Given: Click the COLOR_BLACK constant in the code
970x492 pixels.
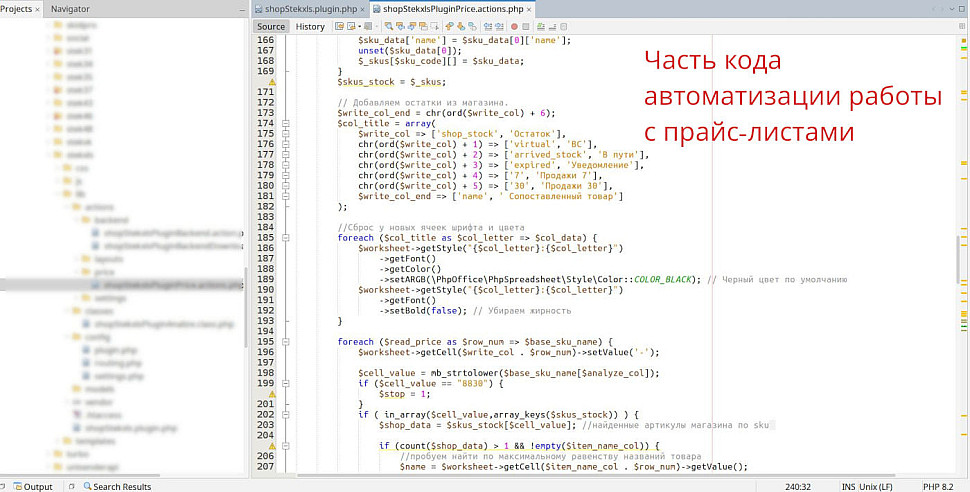Looking at the screenshot, I should coord(663,279).
